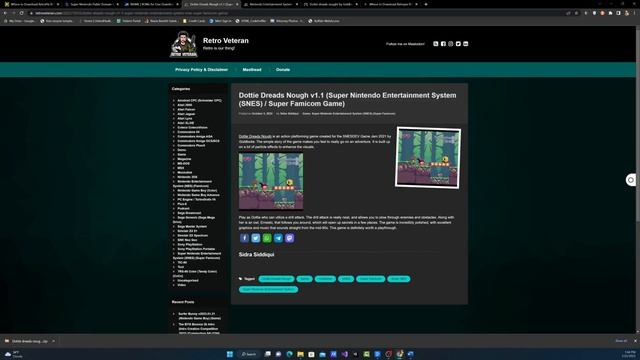Screen dimensions: 640x360
Task: Select Podcast category
Action: (x=184, y=209)
